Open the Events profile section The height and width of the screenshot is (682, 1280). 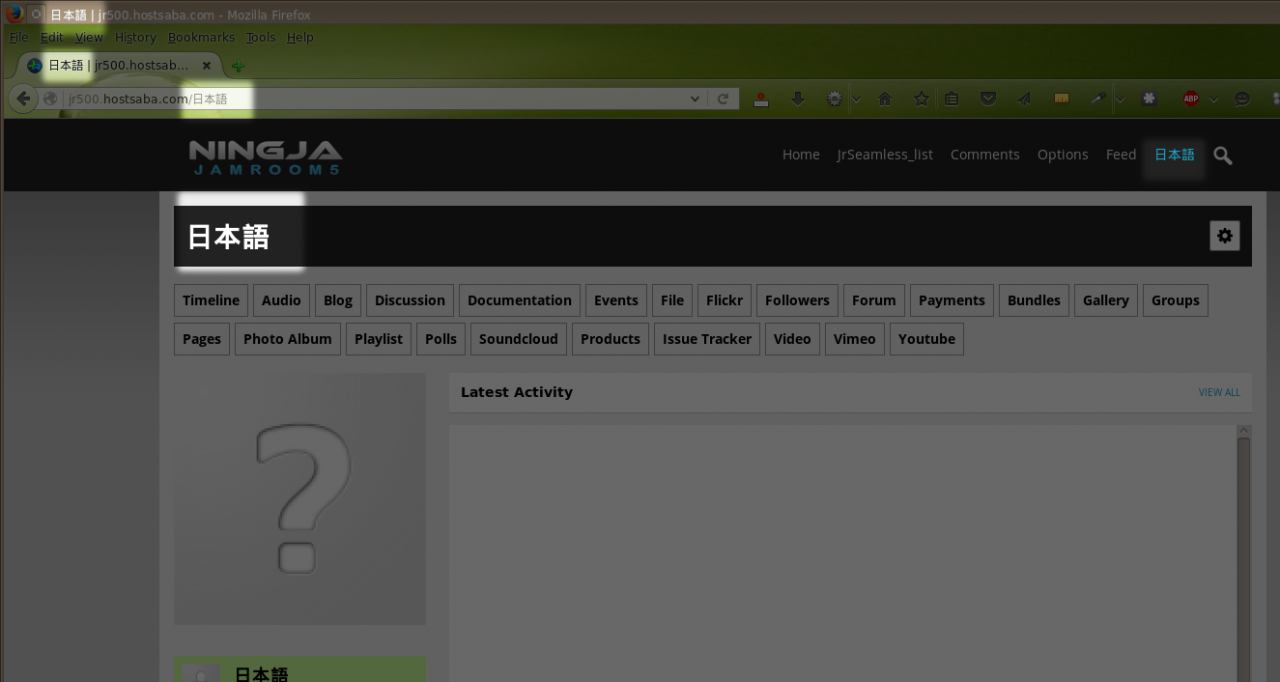pos(616,300)
